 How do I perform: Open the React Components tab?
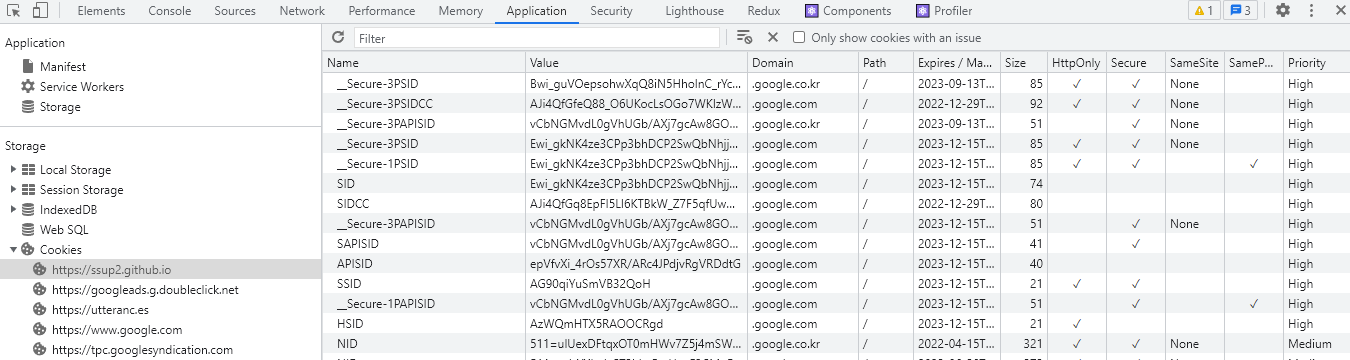[848, 11]
